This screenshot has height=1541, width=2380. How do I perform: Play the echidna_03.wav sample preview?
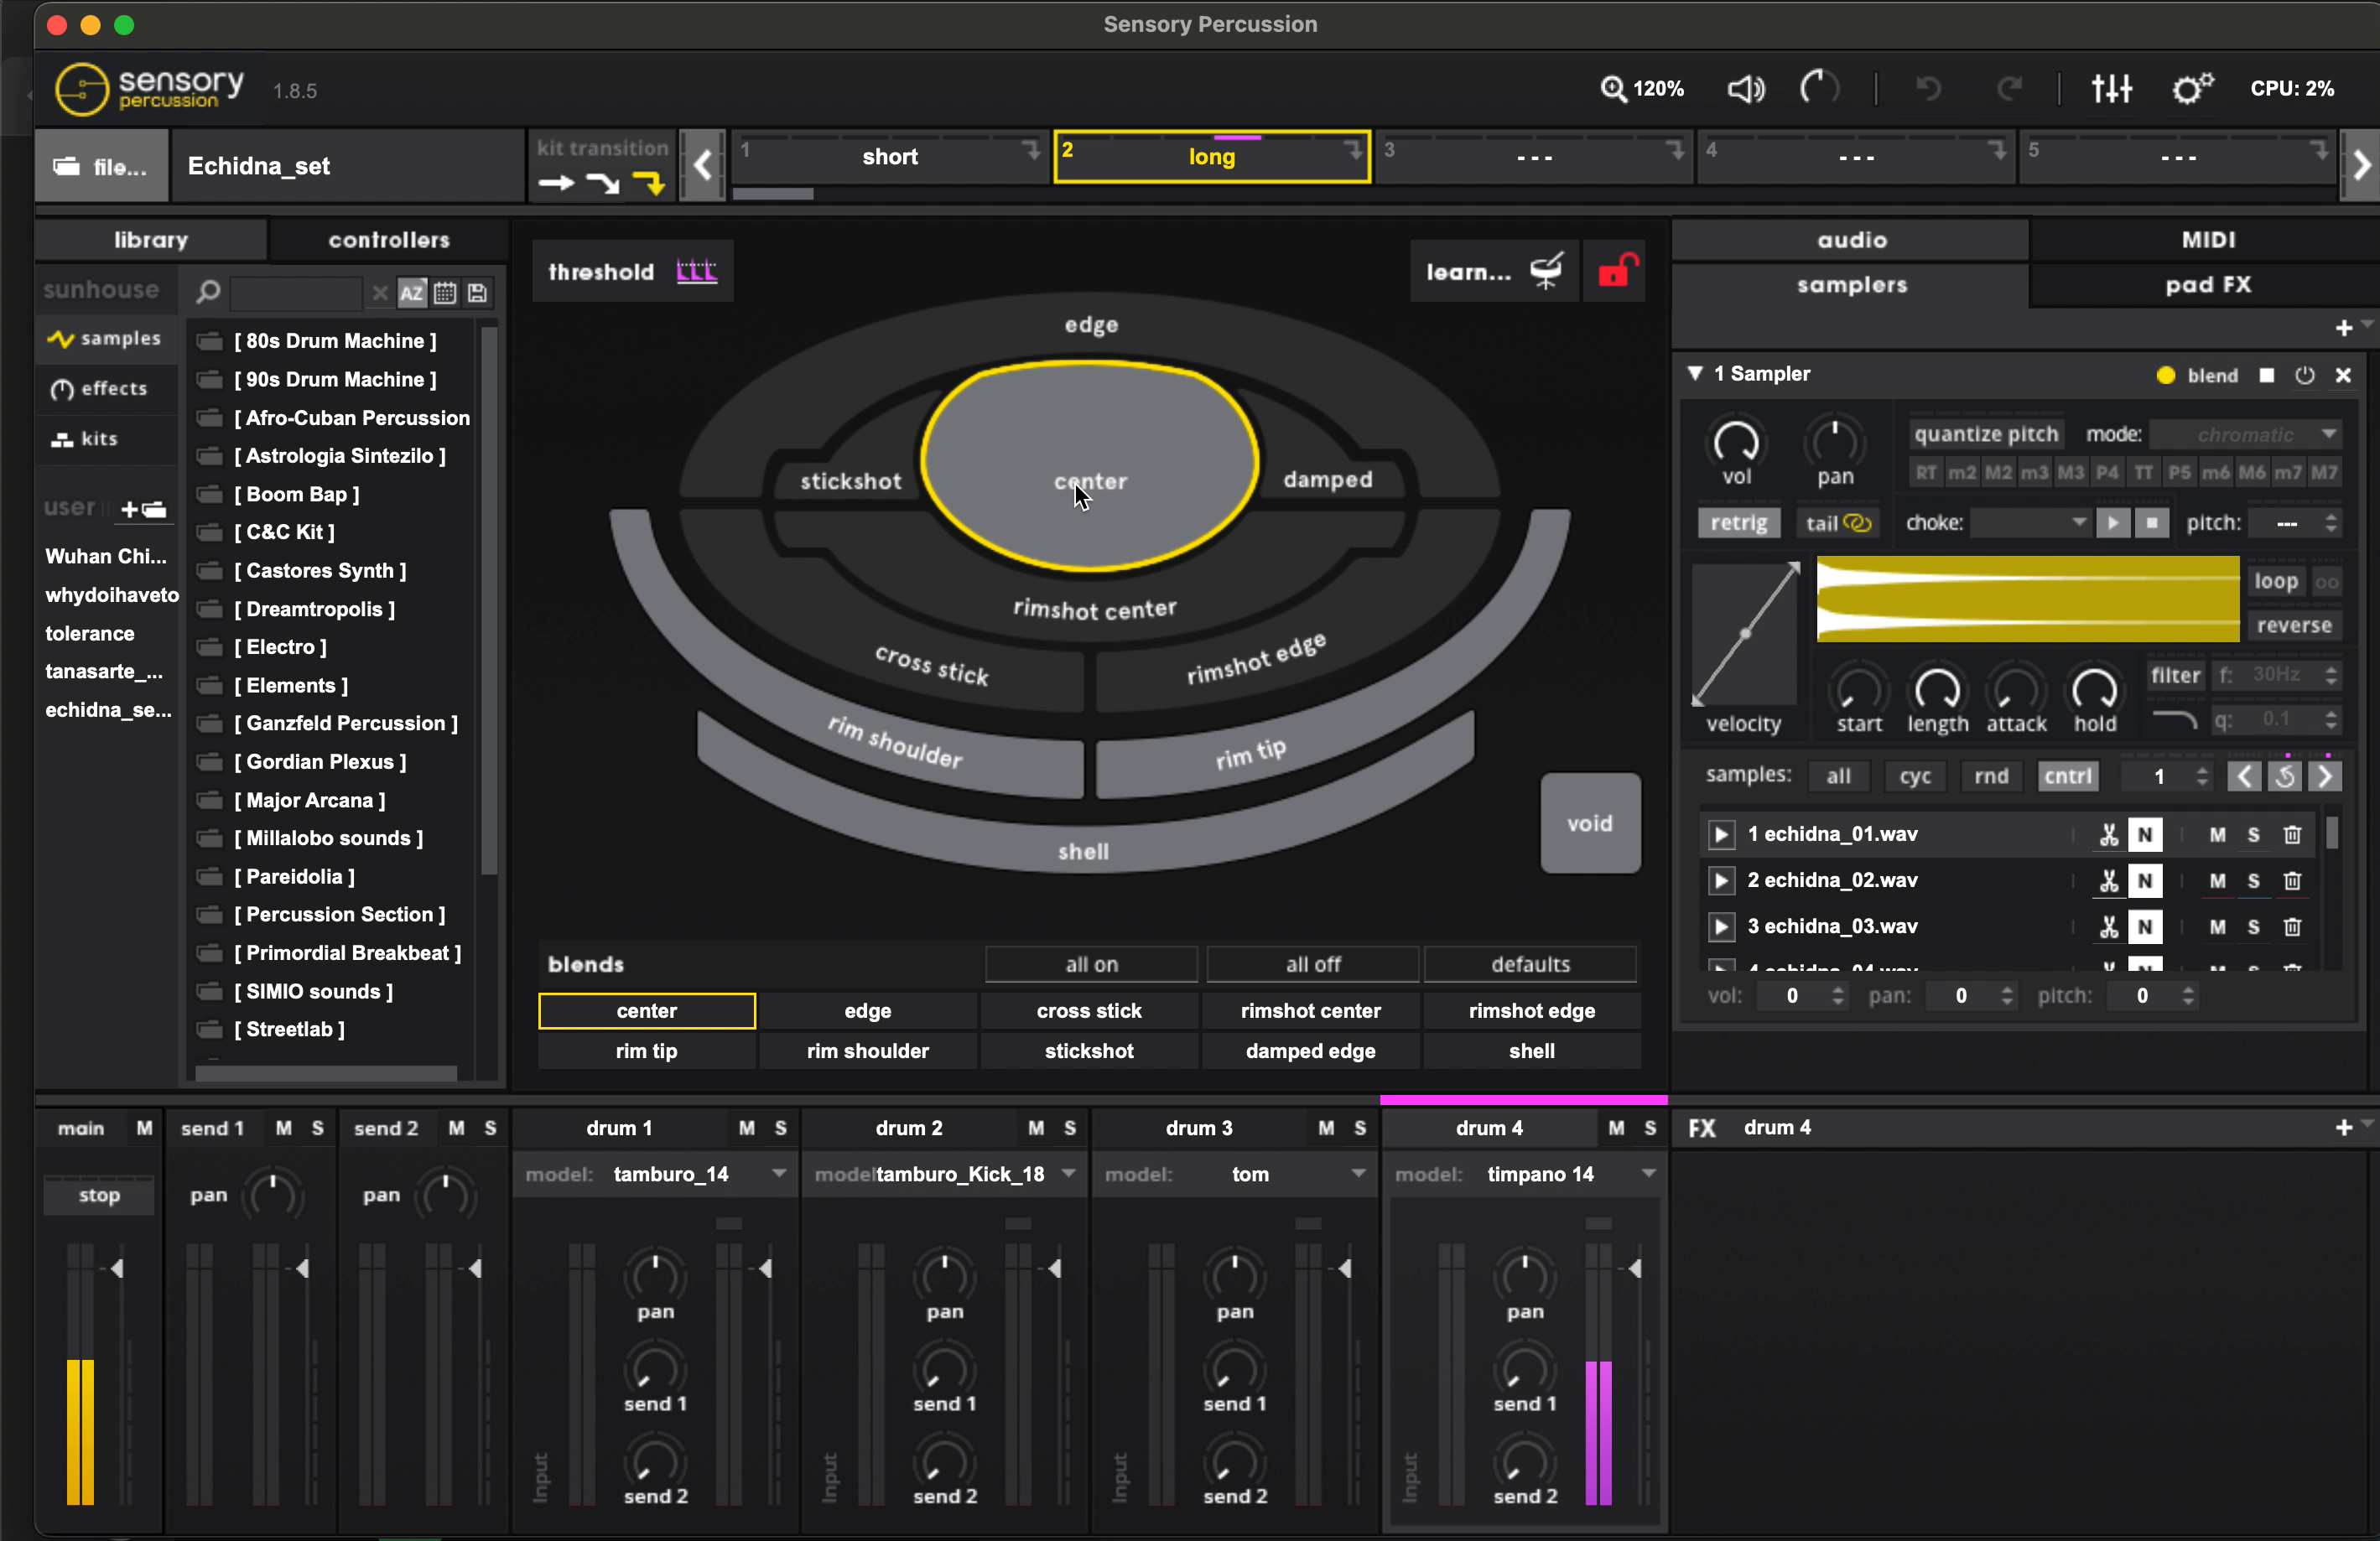[x=1720, y=926]
